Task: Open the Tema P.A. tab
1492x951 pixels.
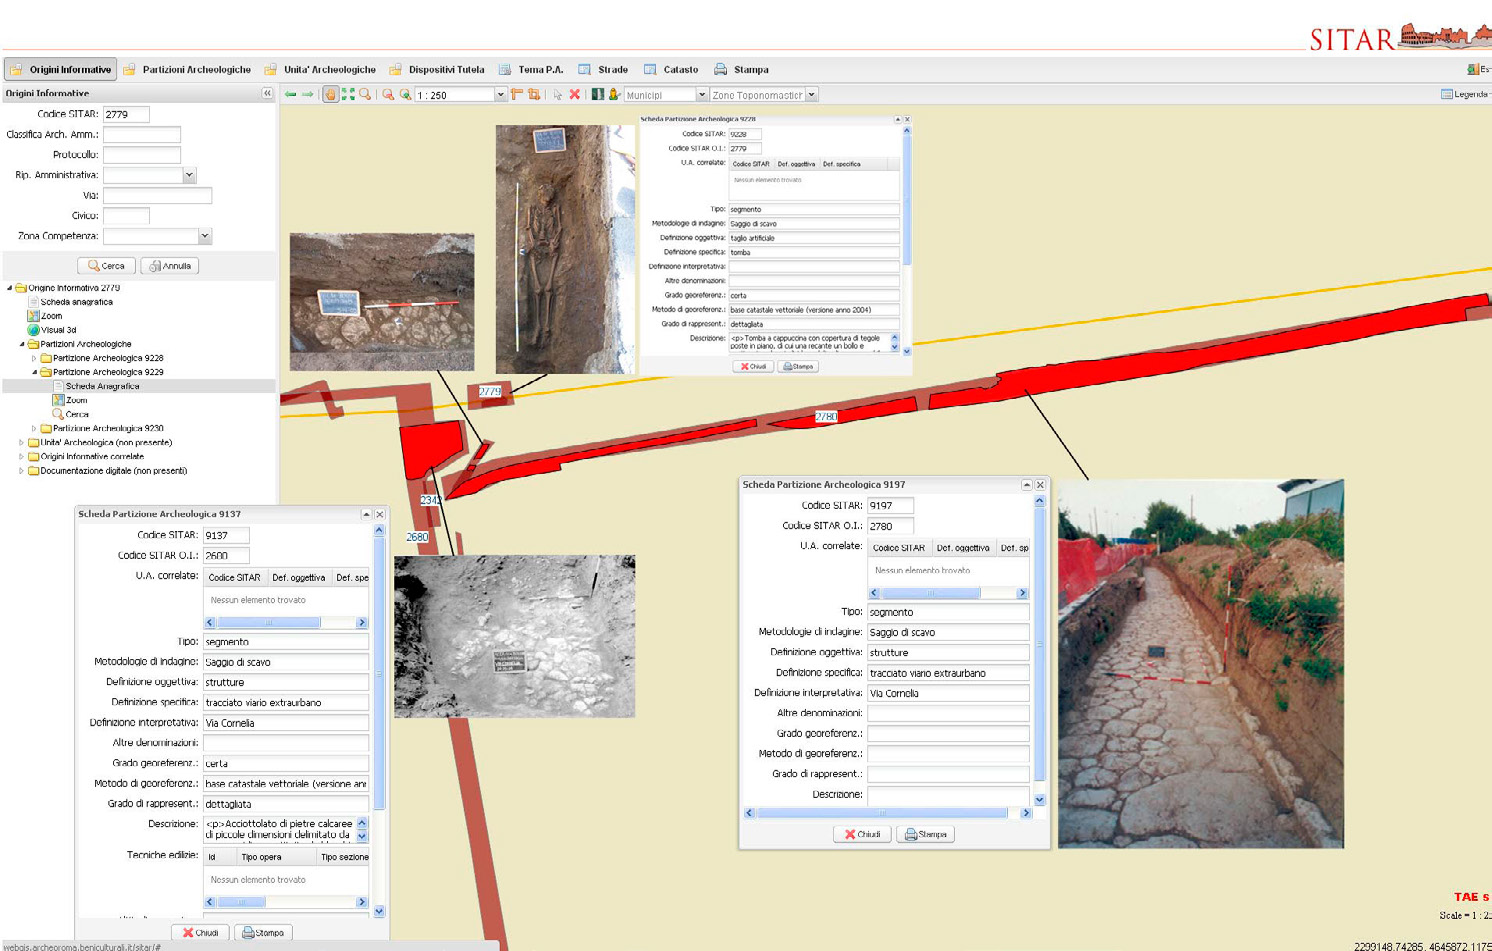Action: coord(531,69)
